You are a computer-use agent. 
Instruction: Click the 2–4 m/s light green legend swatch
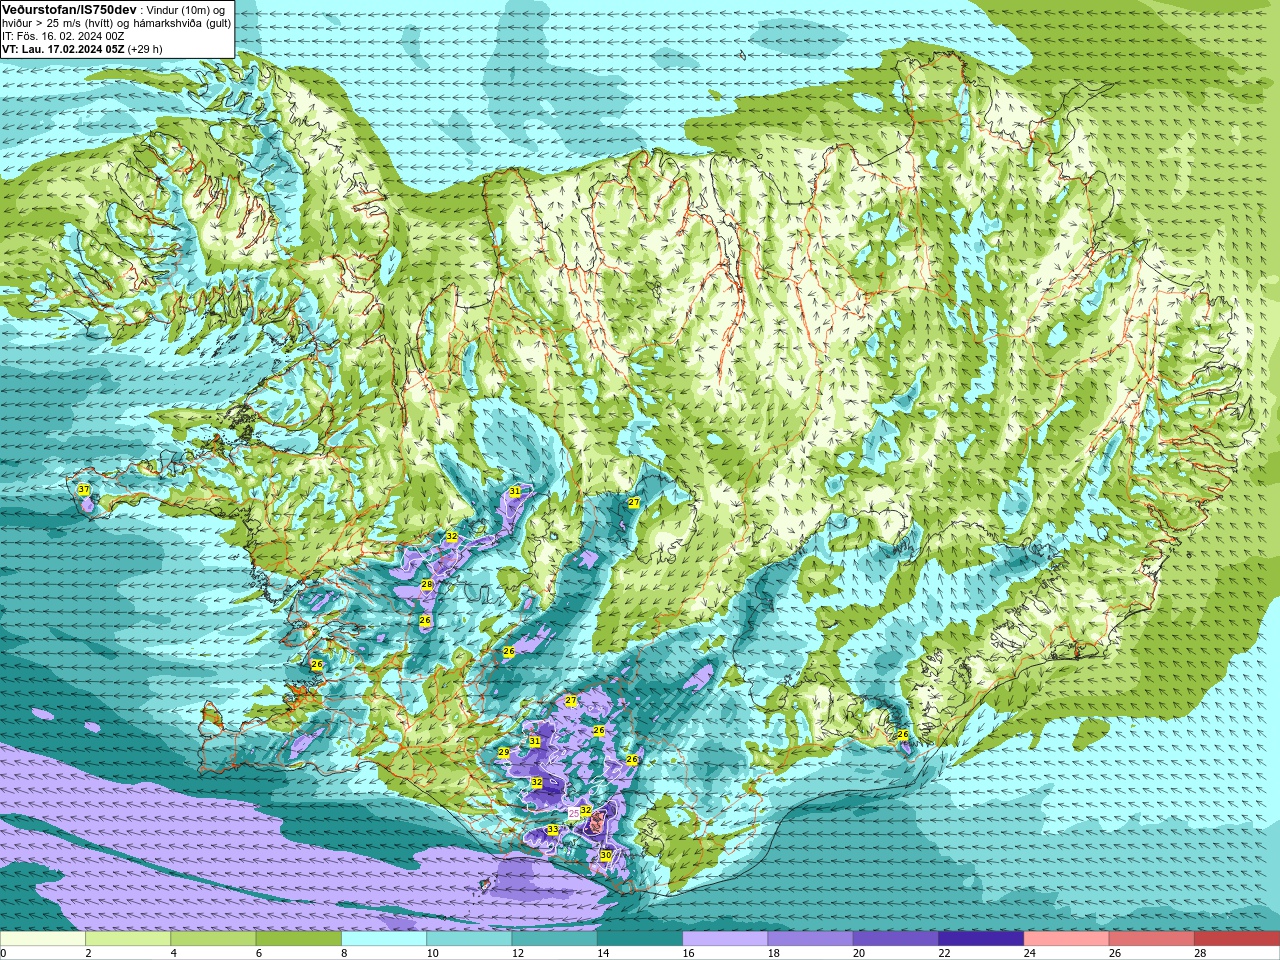[x=128, y=939]
